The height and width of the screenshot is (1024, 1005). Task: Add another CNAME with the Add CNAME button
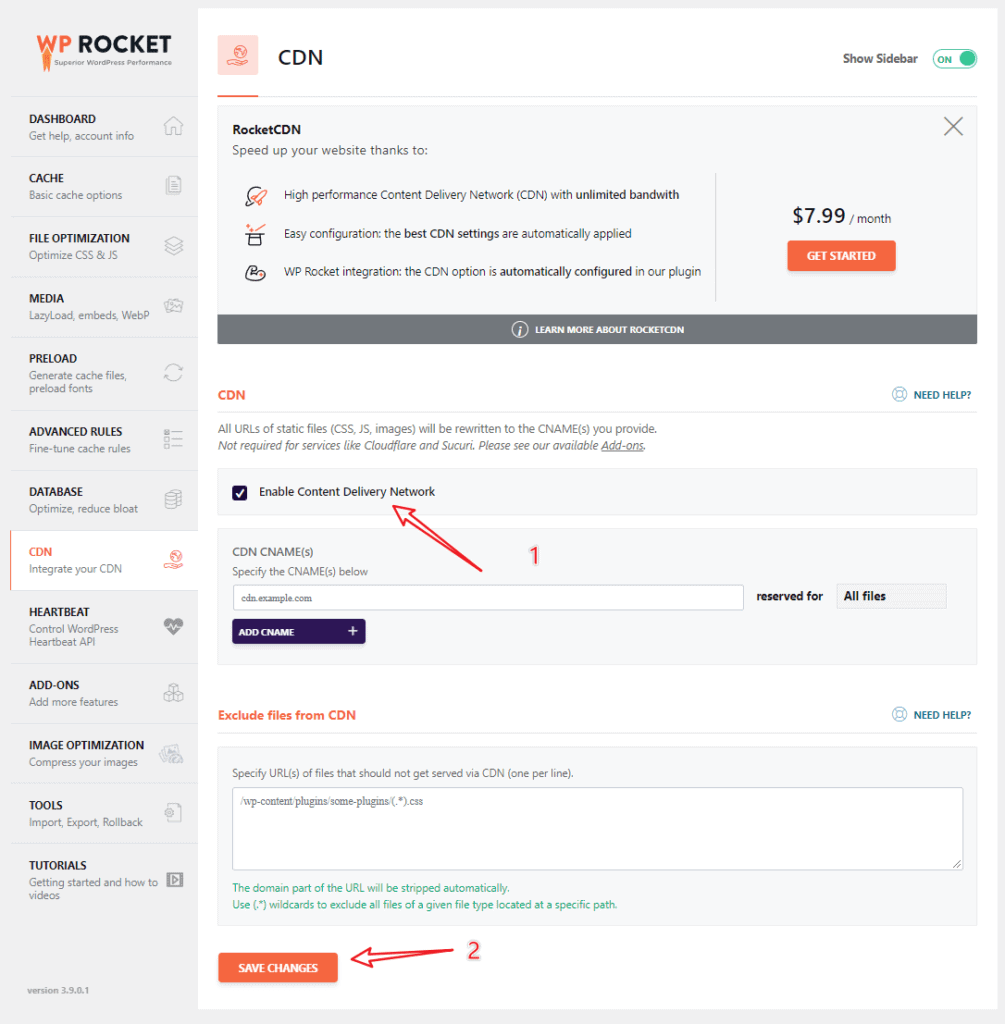click(298, 632)
